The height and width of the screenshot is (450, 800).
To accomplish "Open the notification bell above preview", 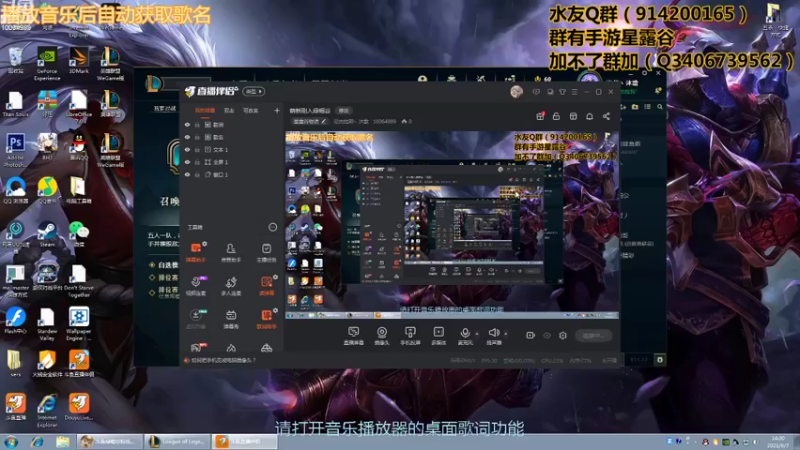I will pos(589,116).
